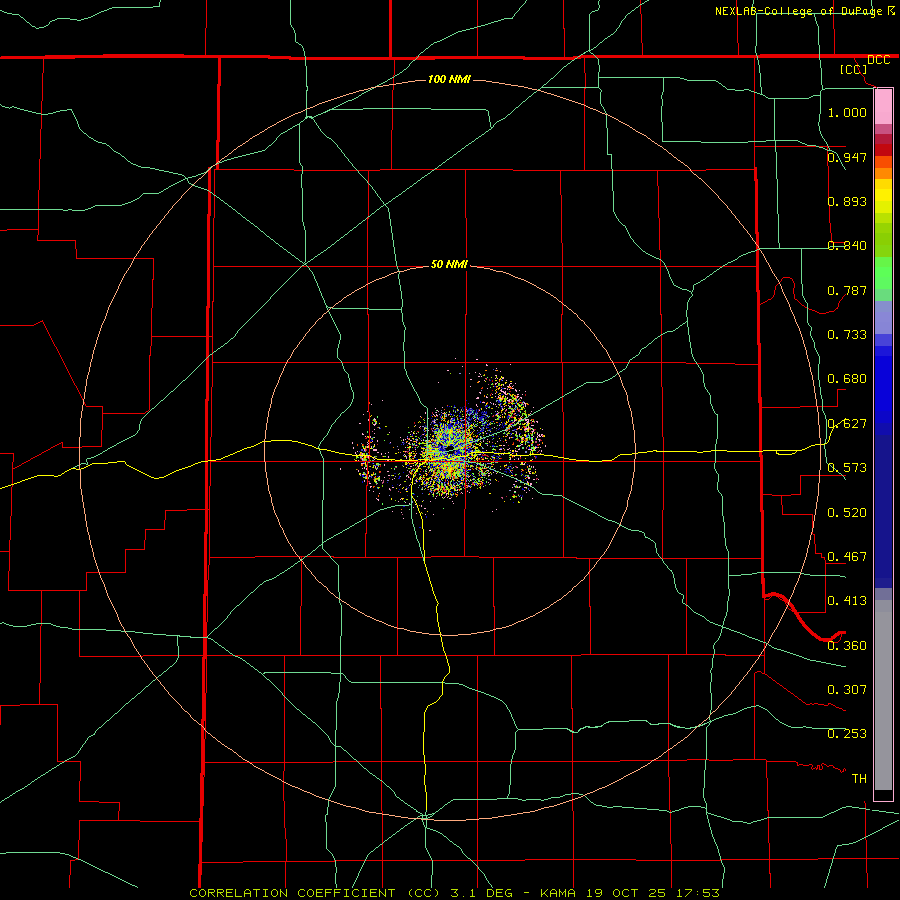Click the radar echo cluster at map center
Viewport: 900px width, 900px height.
coord(451,449)
